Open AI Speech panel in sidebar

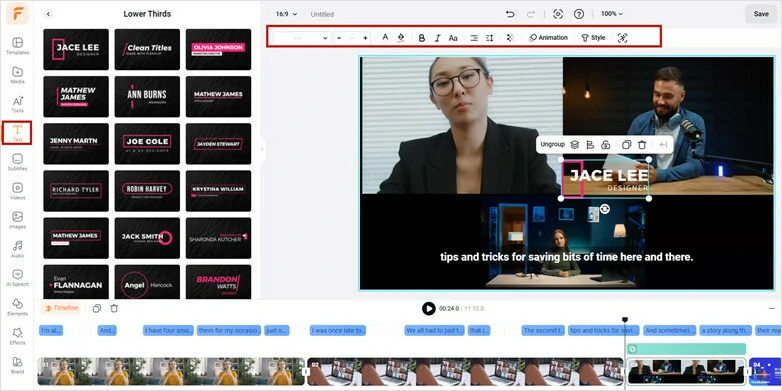17,278
